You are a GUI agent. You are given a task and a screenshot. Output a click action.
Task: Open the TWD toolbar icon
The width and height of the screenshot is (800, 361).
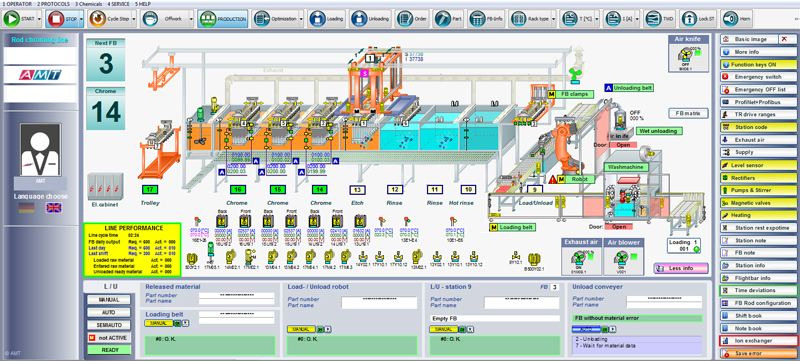click(x=653, y=19)
